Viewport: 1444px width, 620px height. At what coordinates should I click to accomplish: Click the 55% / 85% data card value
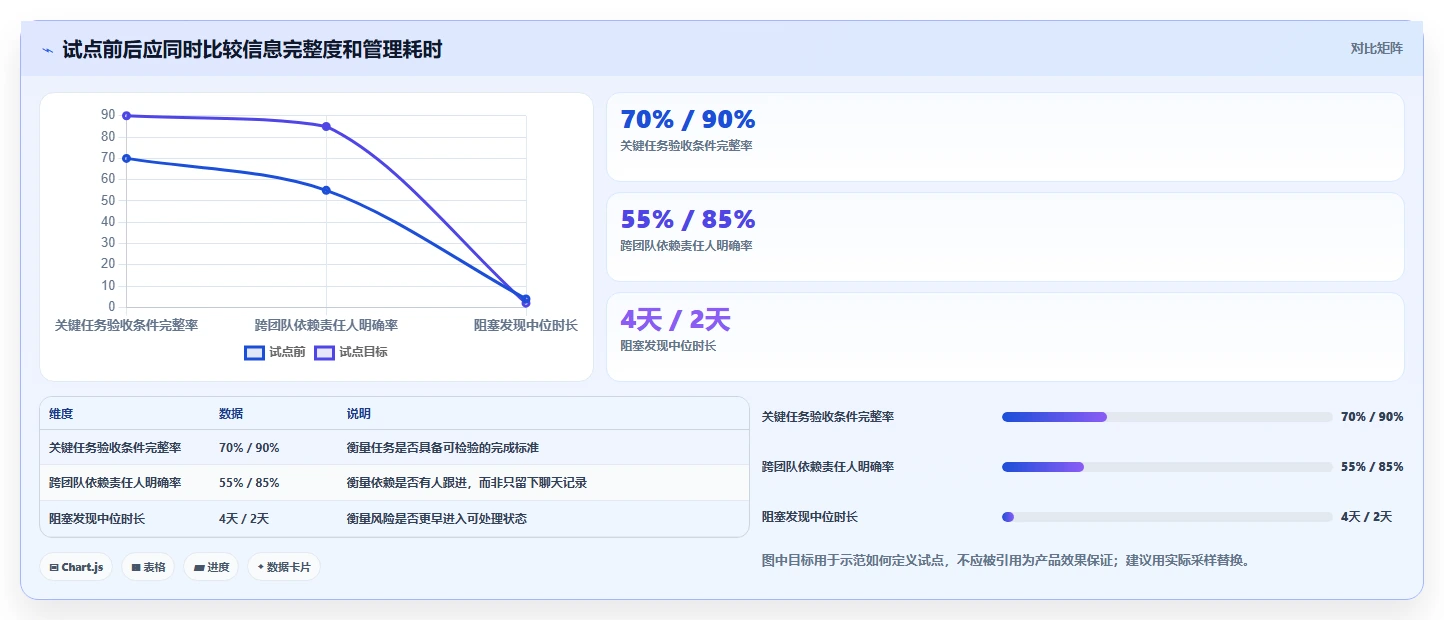[x=688, y=220]
